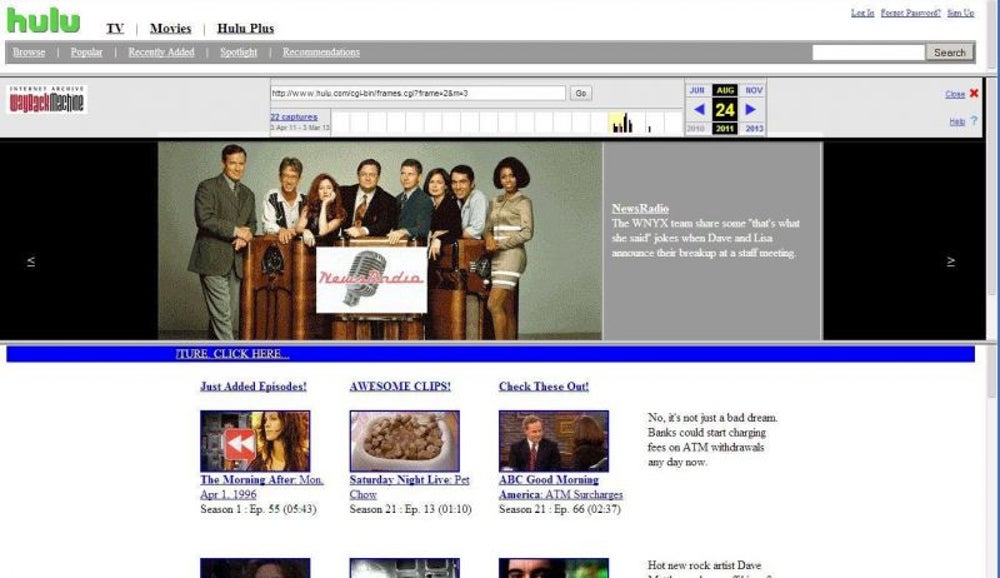Click the Wayback Go button
The height and width of the screenshot is (578, 1000).
point(580,93)
